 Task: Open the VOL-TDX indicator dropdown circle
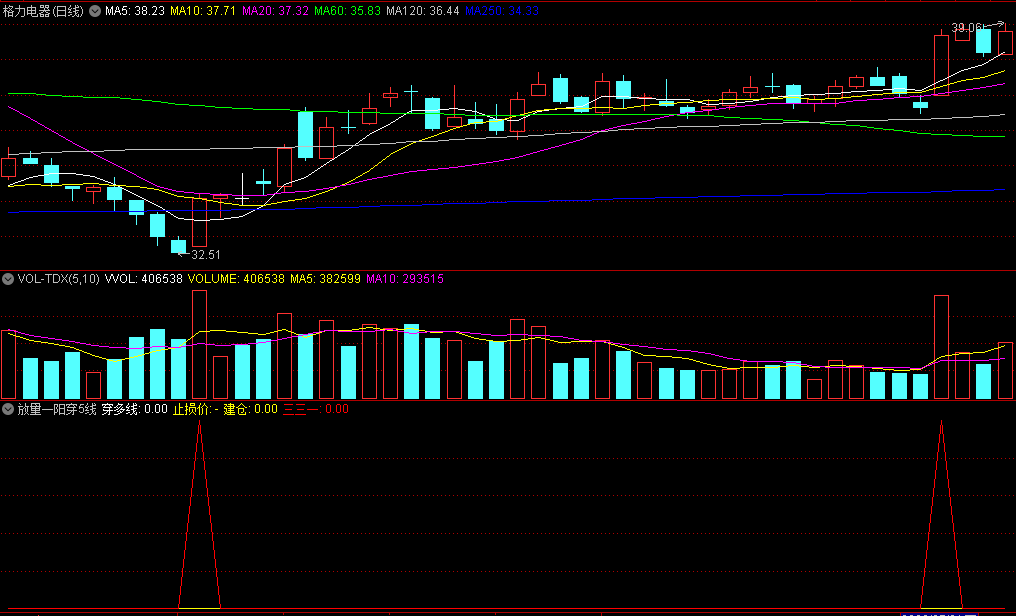tap(8, 279)
